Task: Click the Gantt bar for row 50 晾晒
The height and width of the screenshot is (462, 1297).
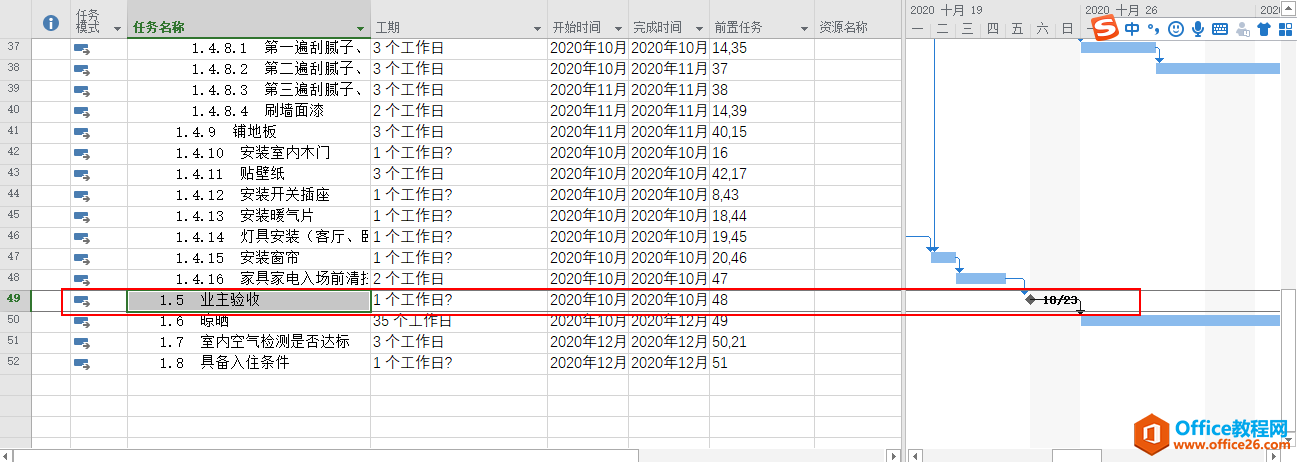Action: (x=1180, y=320)
